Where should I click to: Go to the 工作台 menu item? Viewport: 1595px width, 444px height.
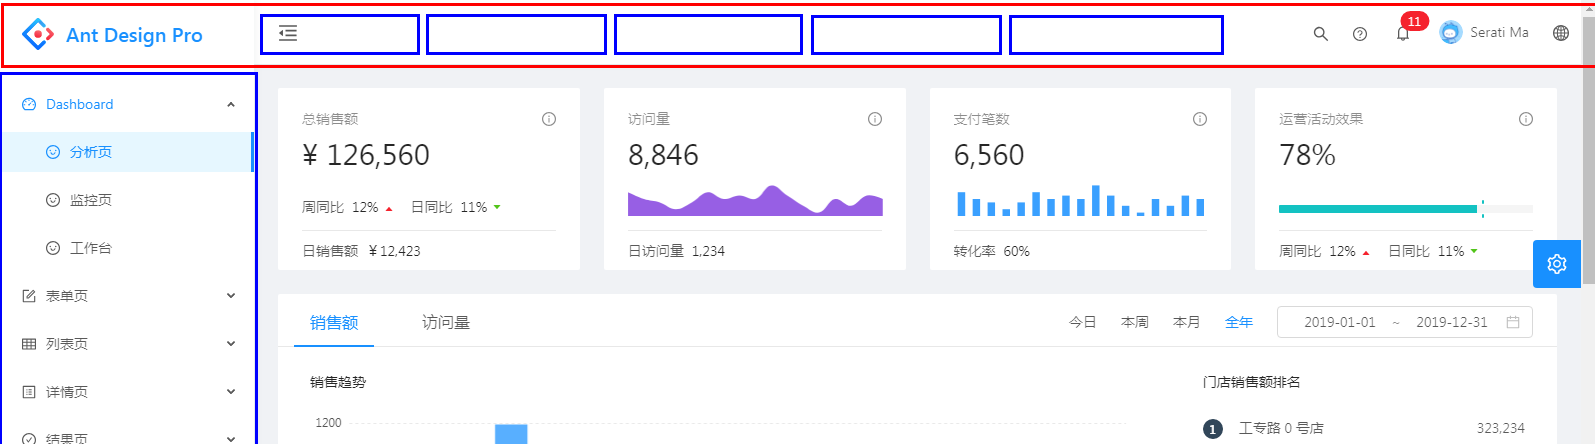pos(127,248)
